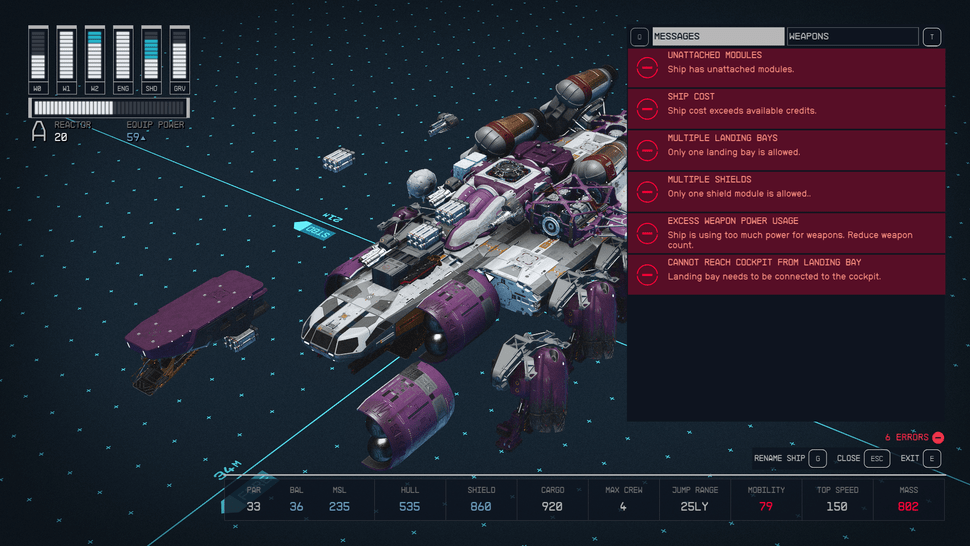Viewport: 970px width, 546px height.
Task: Switch to the Weapons tab
Action: pos(852,37)
